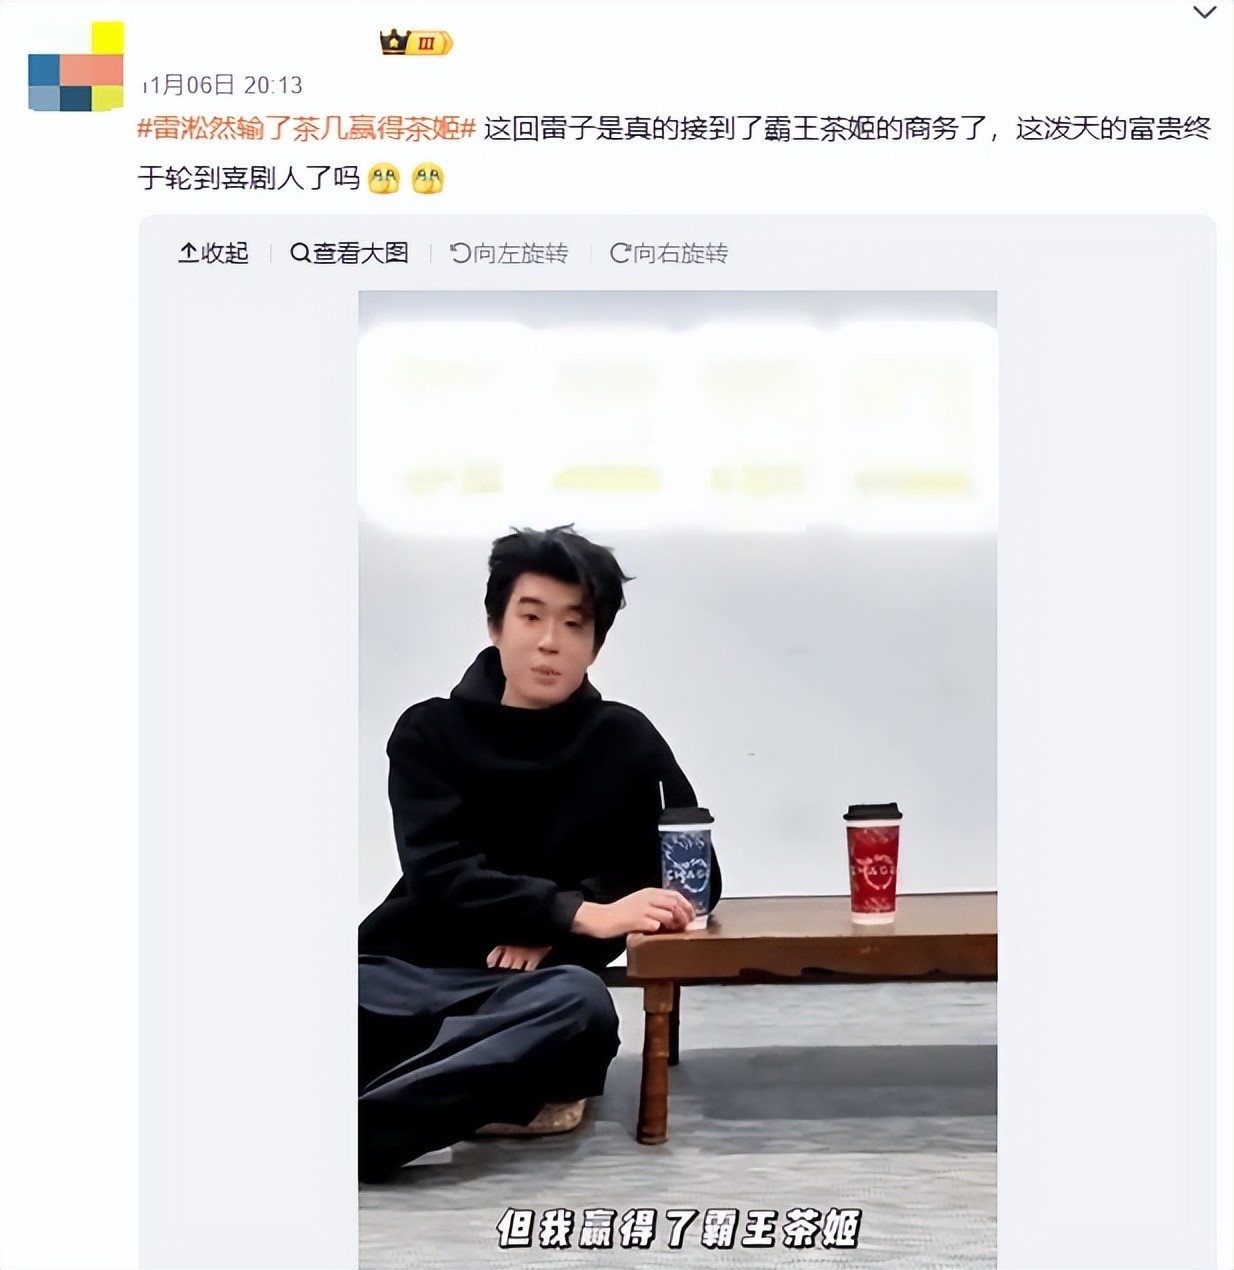The width and height of the screenshot is (1234, 1270).
Task: Click the crown membership level badge
Action: point(416,43)
